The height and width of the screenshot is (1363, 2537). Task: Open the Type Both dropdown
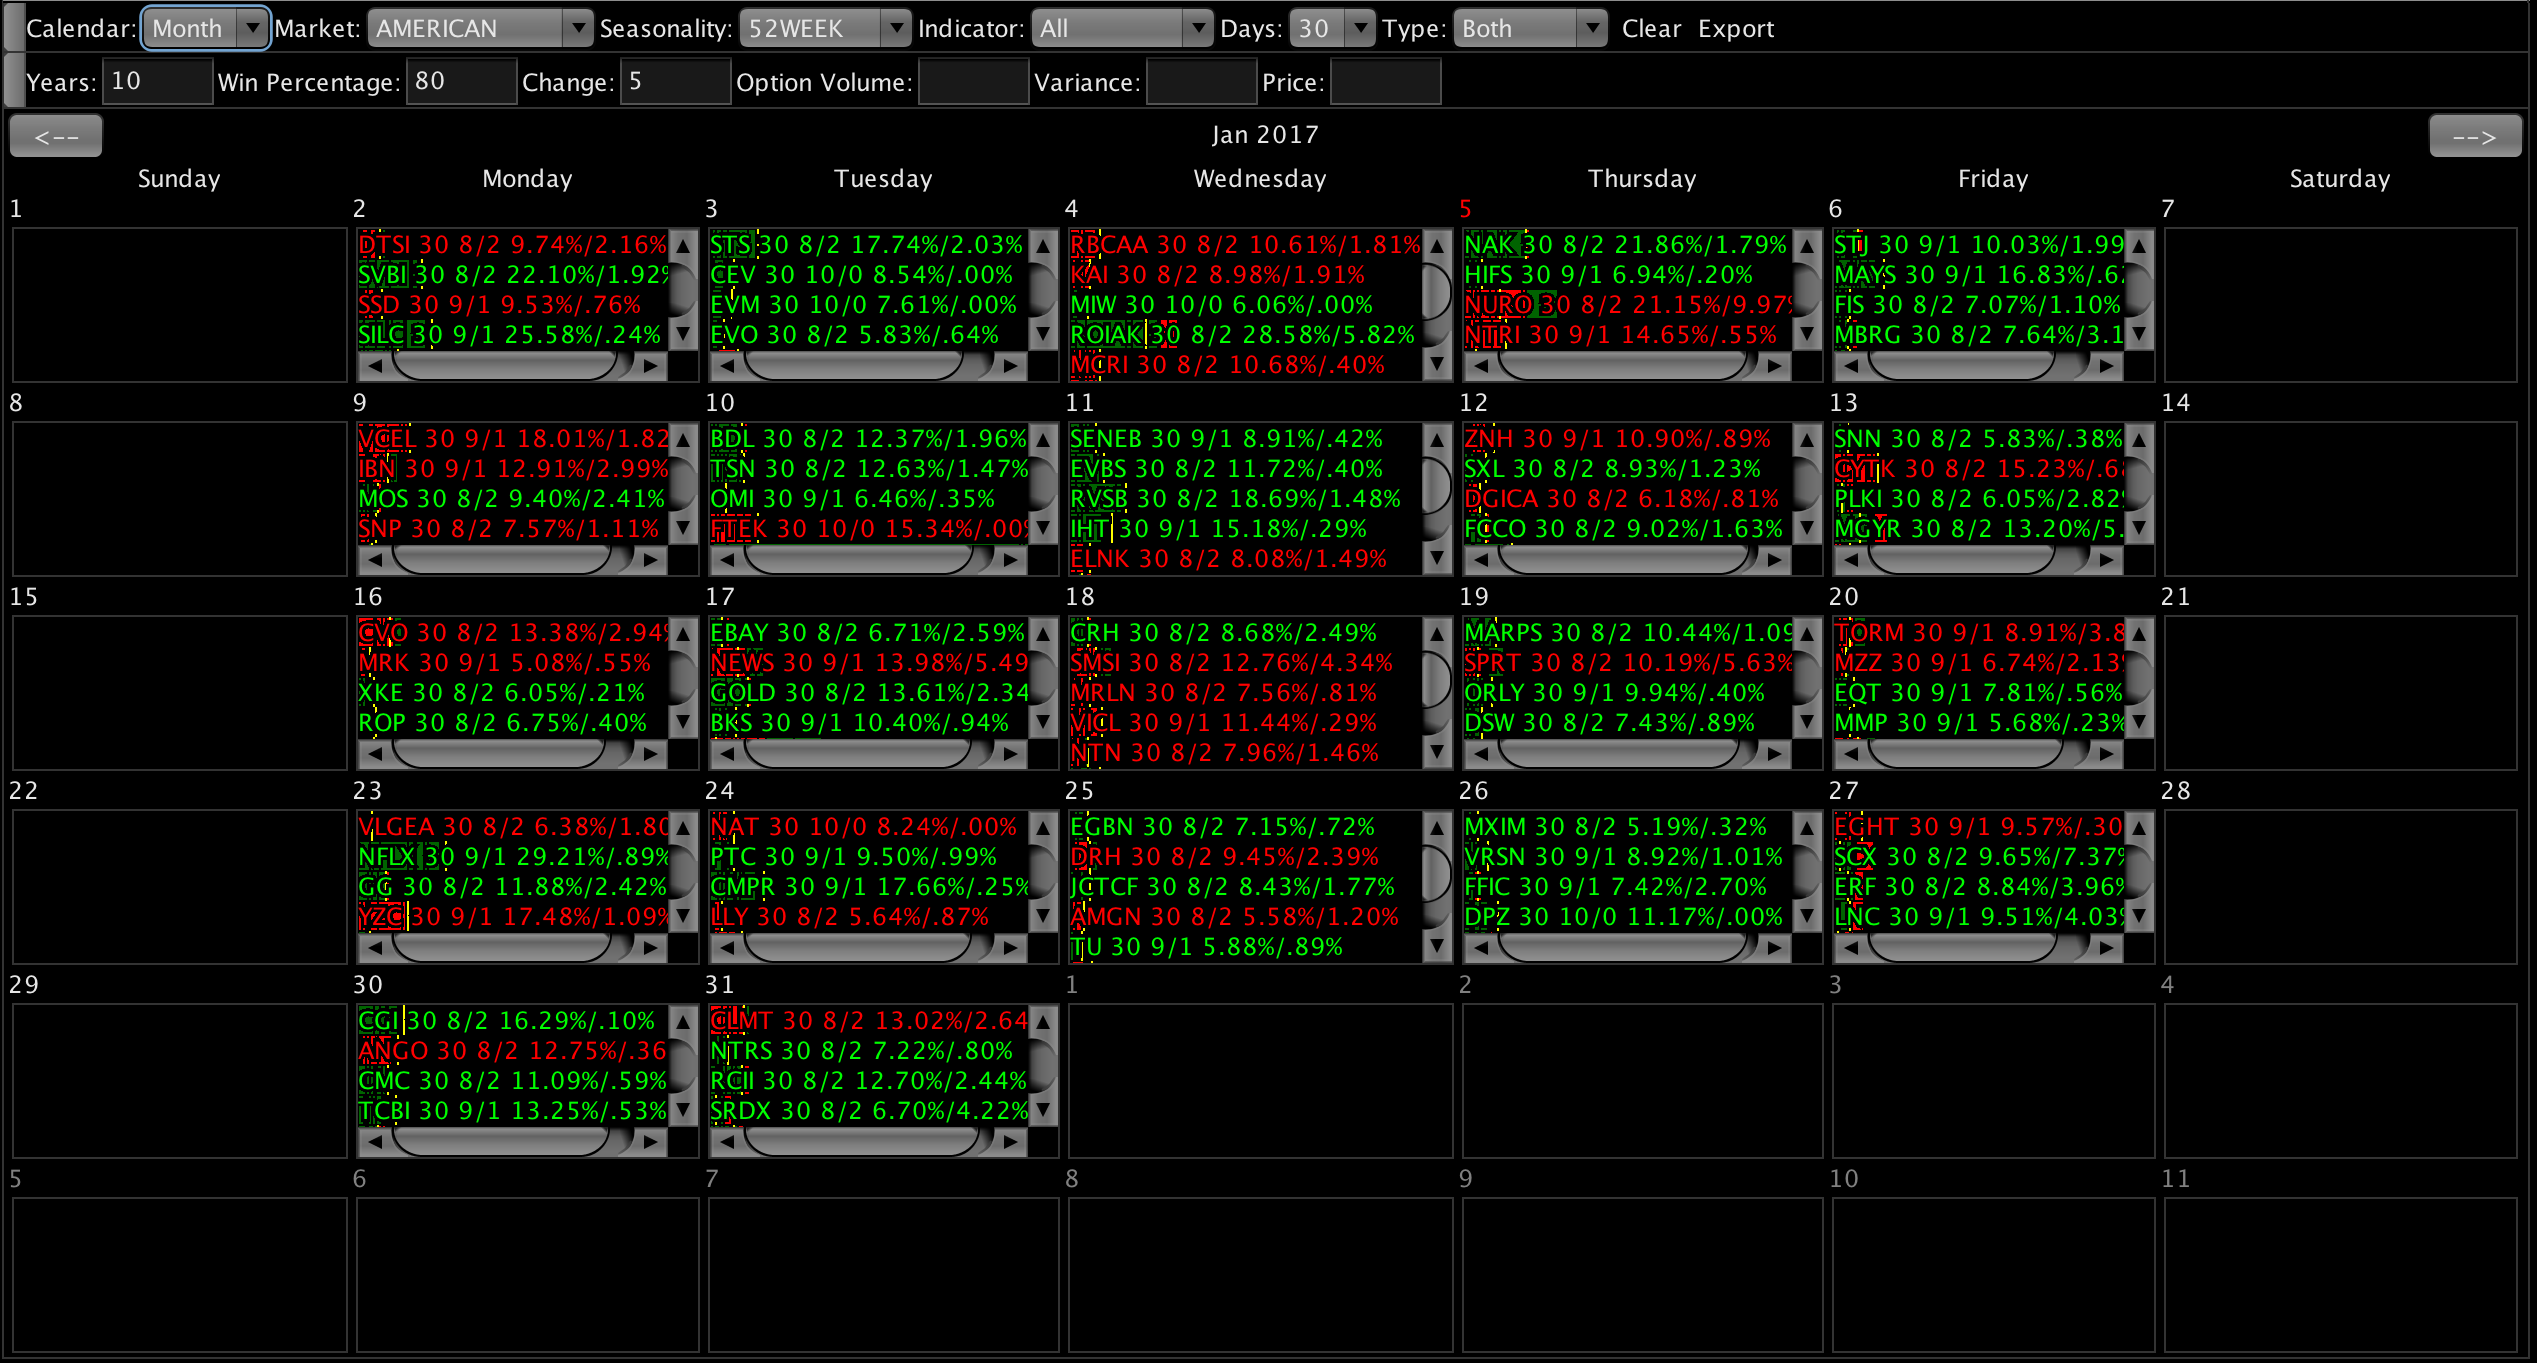coord(1529,28)
